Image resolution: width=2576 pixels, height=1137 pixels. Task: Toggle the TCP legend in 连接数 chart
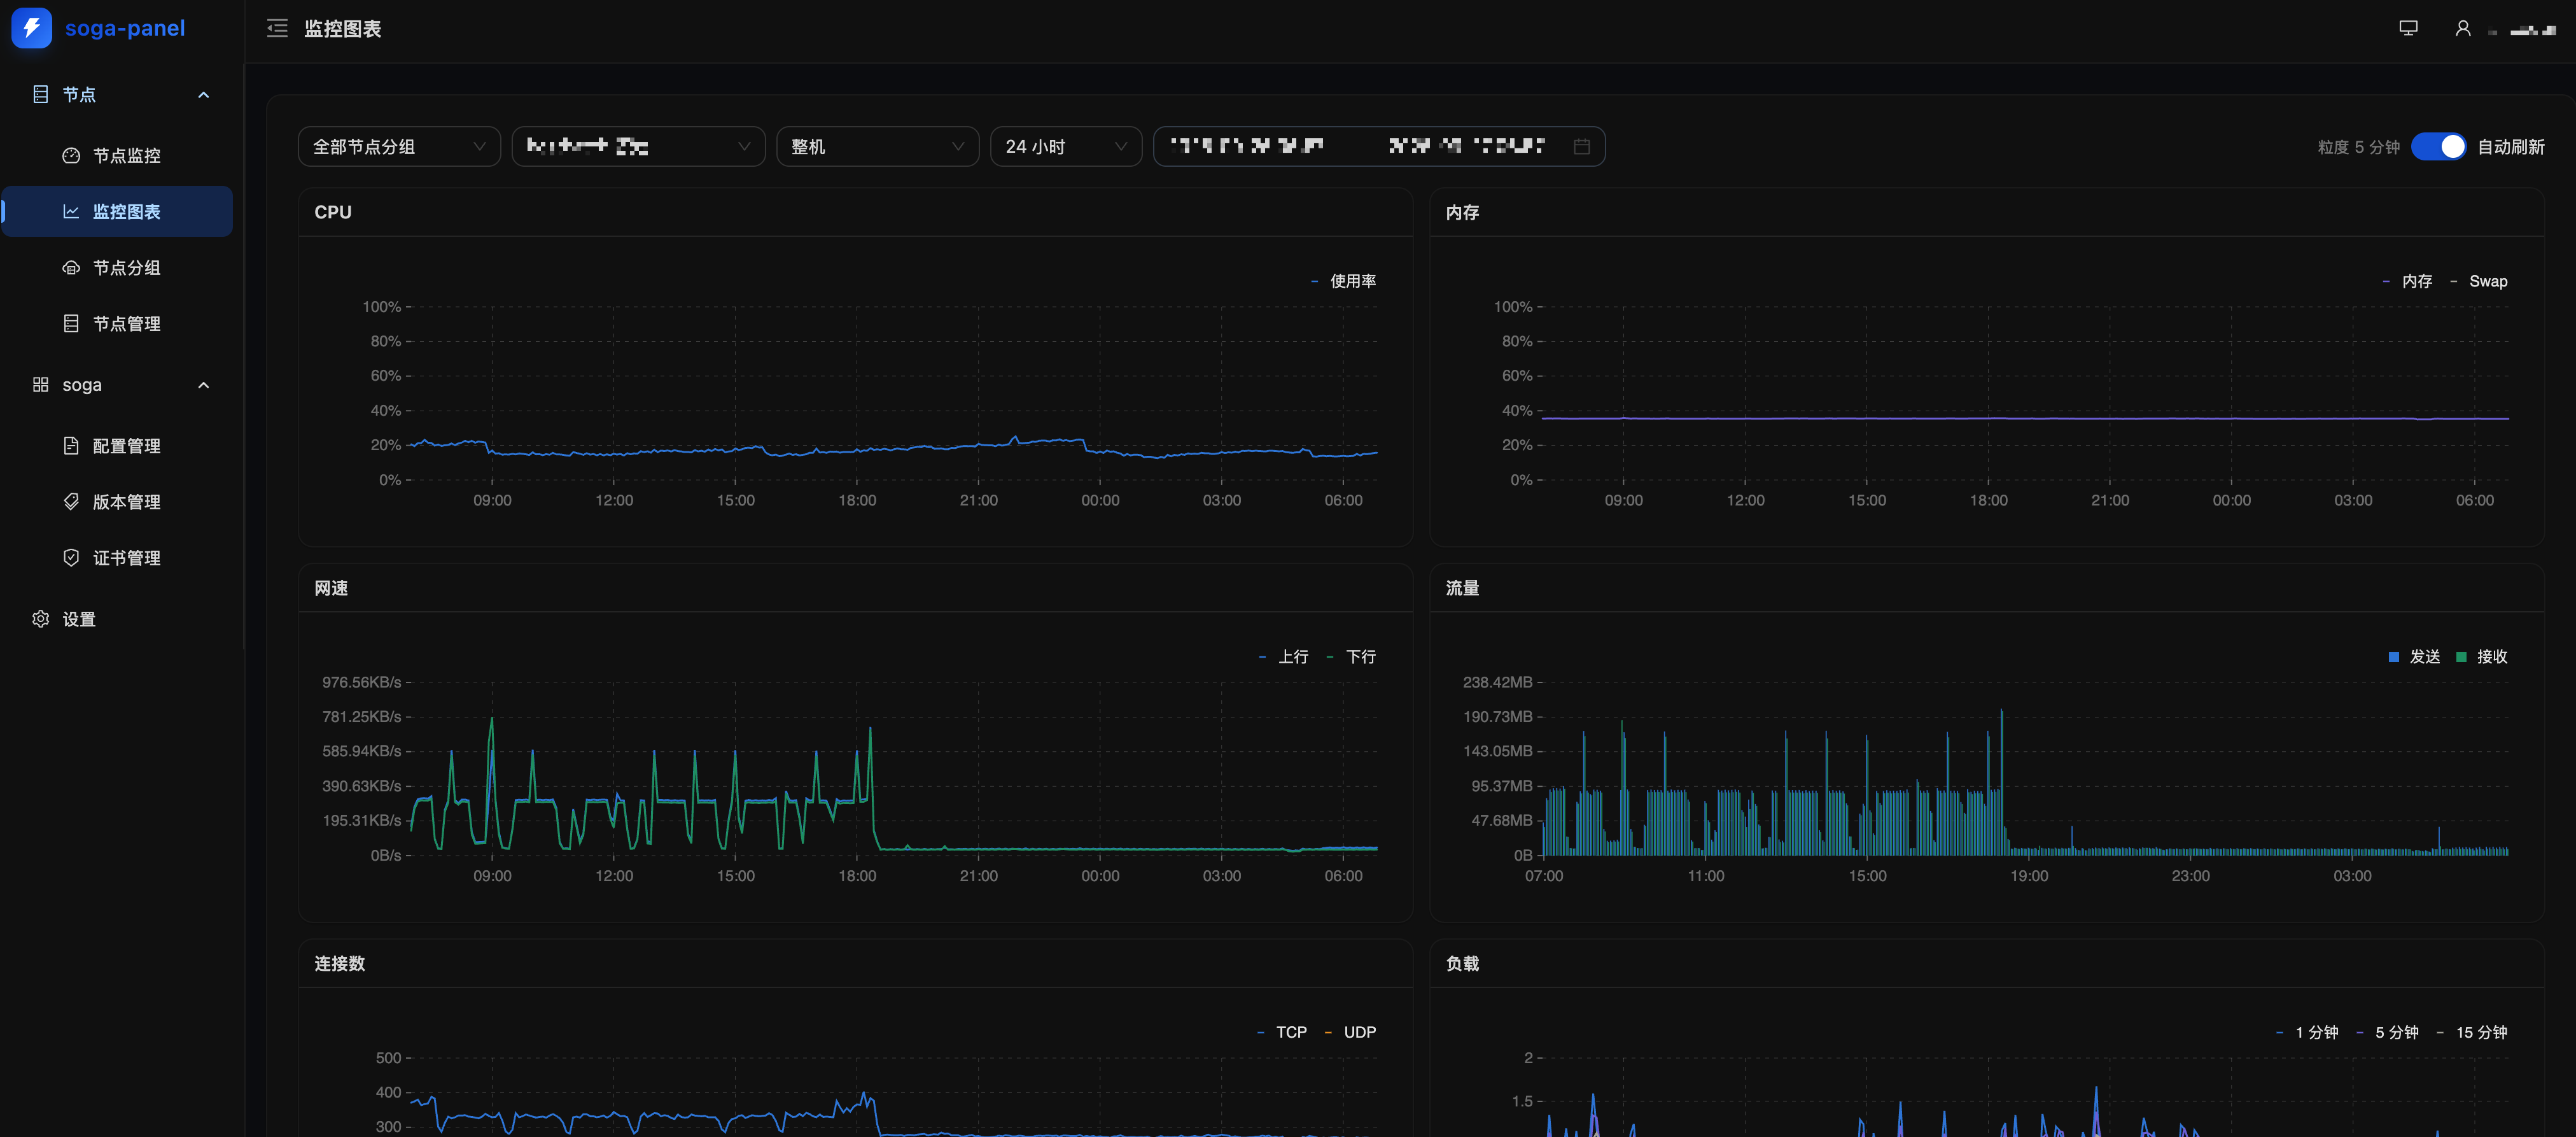click(x=1281, y=1032)
